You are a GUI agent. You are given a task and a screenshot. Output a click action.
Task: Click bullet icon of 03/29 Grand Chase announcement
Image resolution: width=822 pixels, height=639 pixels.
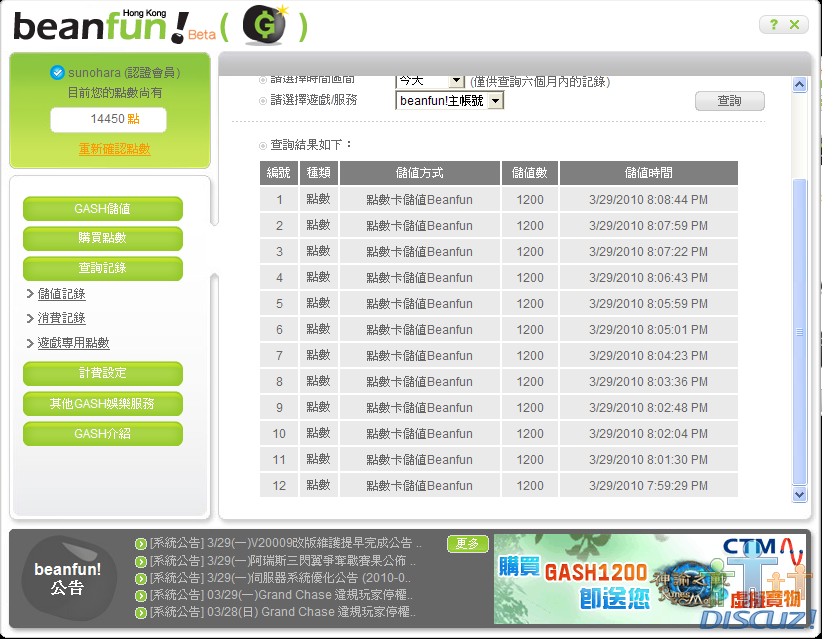point(140,596)
